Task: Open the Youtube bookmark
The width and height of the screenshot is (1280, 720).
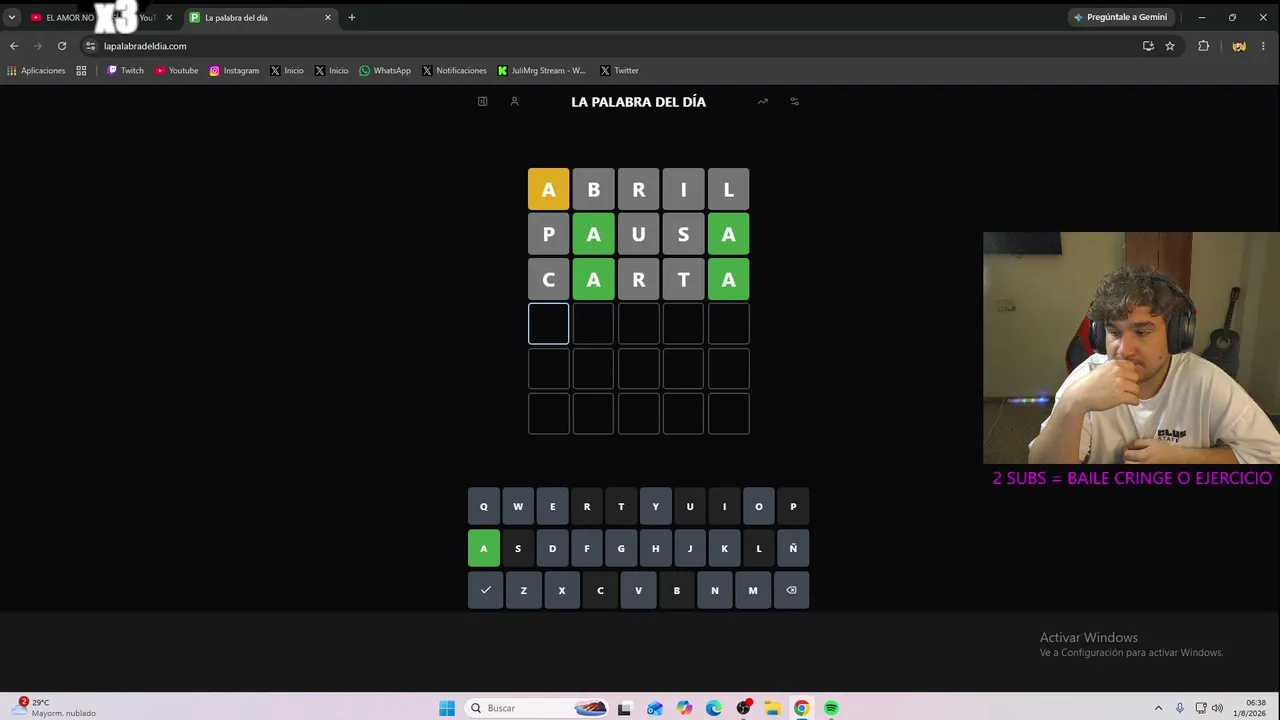Action: (x=176, y=71)
